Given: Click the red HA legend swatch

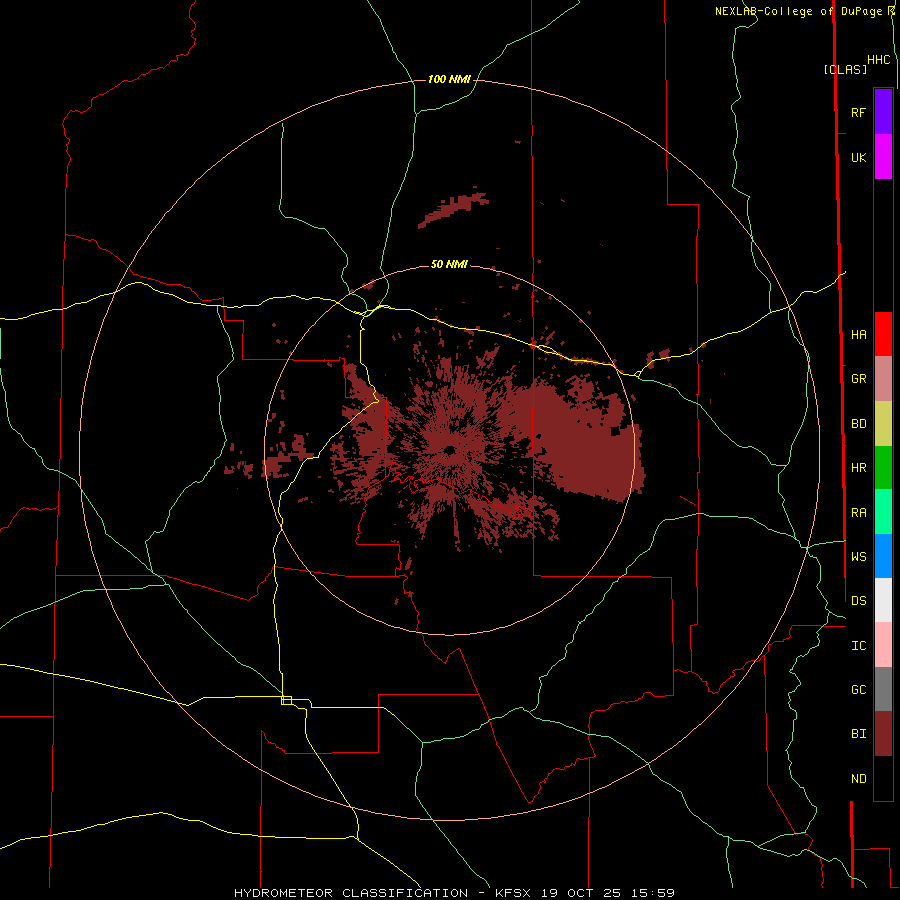Looking at the screenshot, I should point(883,334).
